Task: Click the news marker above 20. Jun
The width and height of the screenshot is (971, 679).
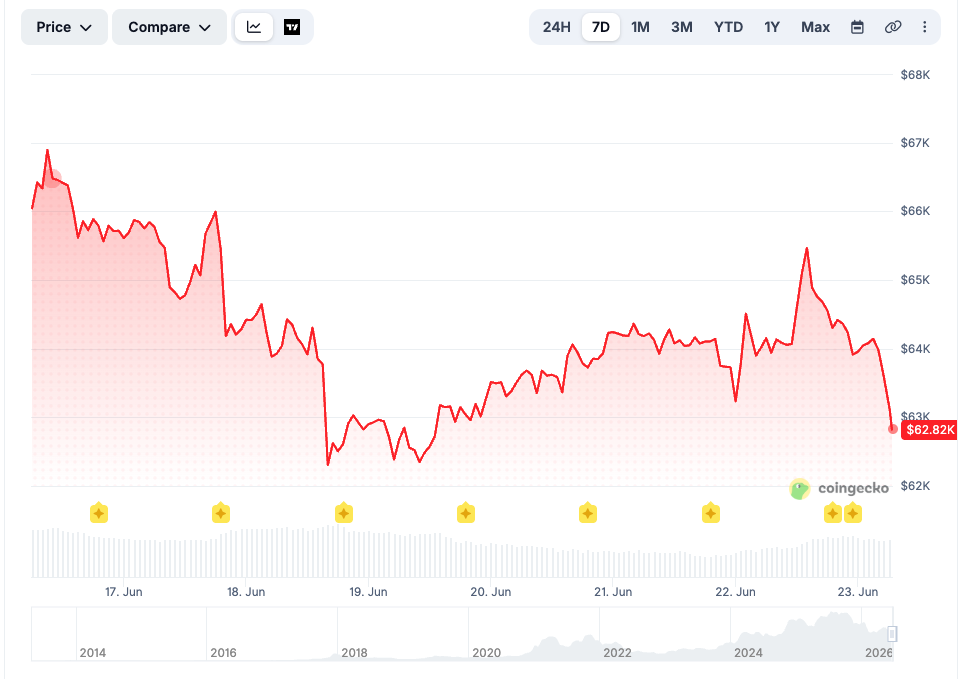Action: tap(466, 513)
